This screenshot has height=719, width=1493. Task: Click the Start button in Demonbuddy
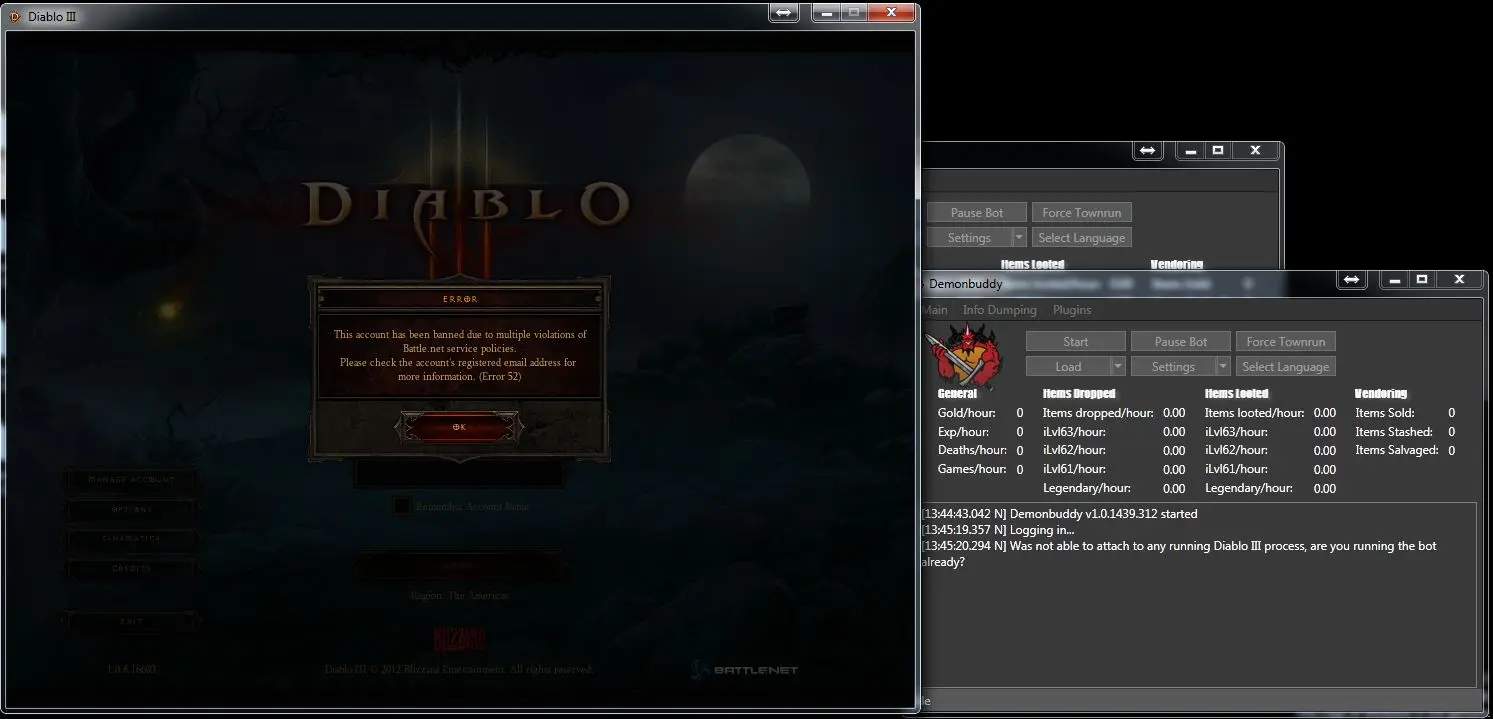(1076, 342)
